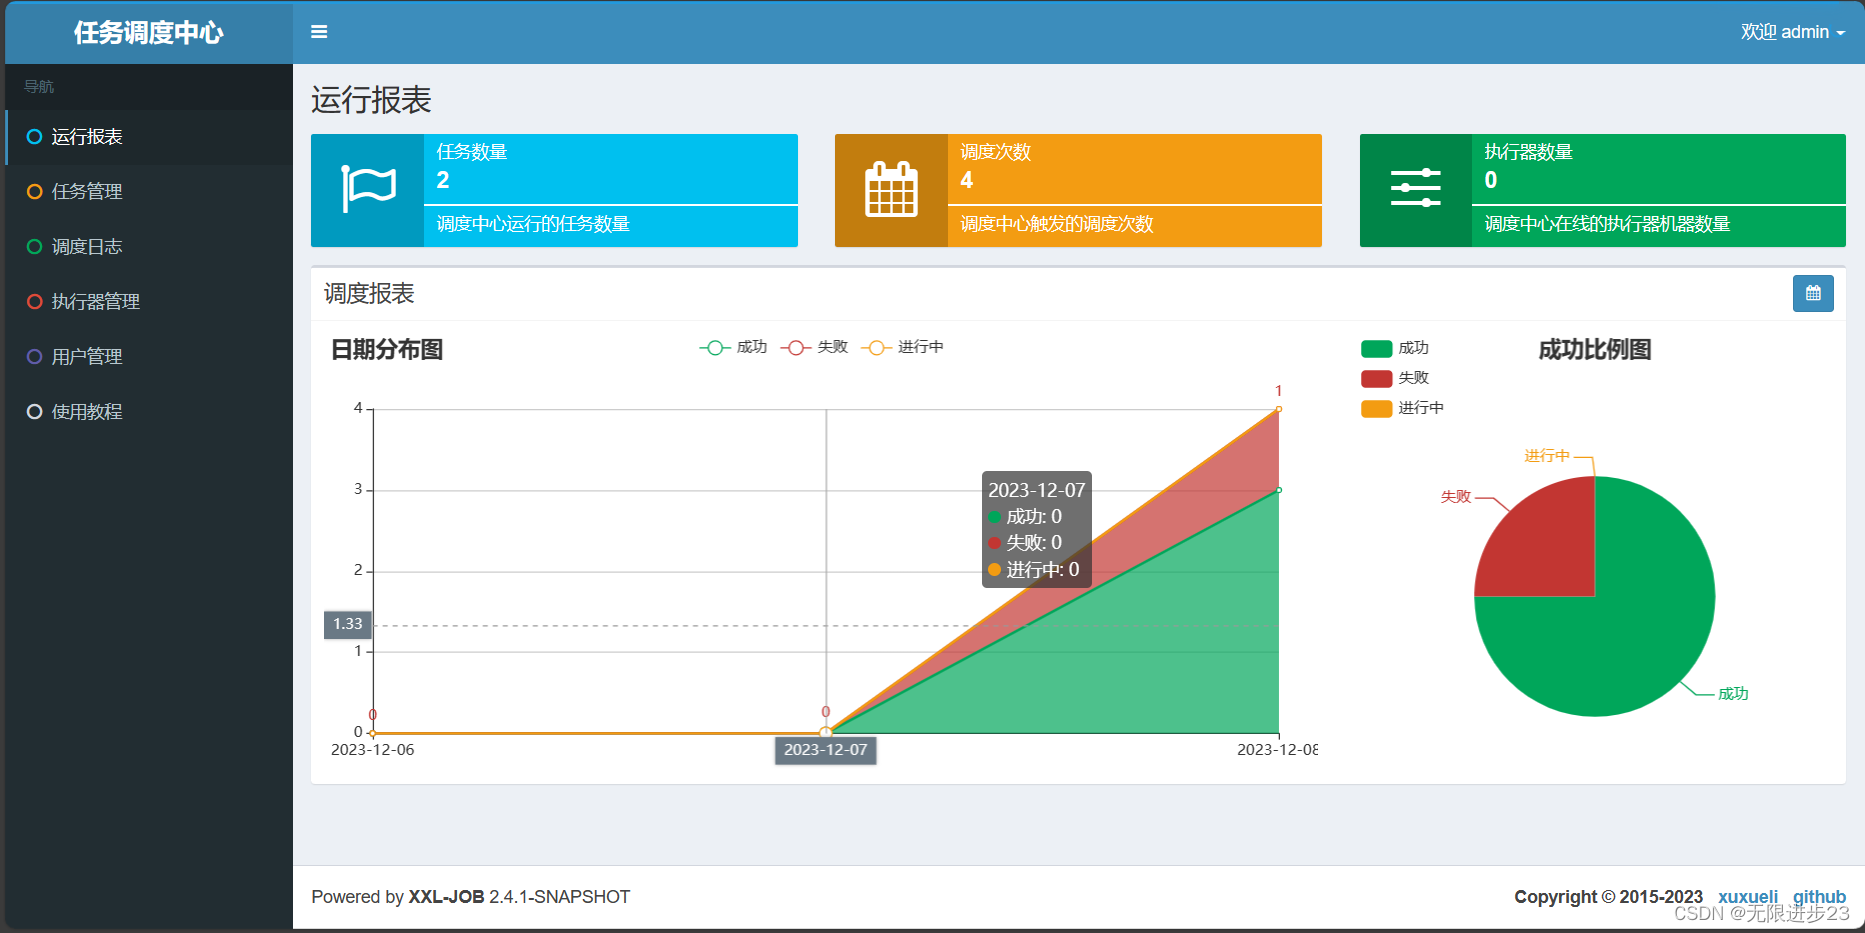Click the 任务数量 card title

tap(472, 152)
